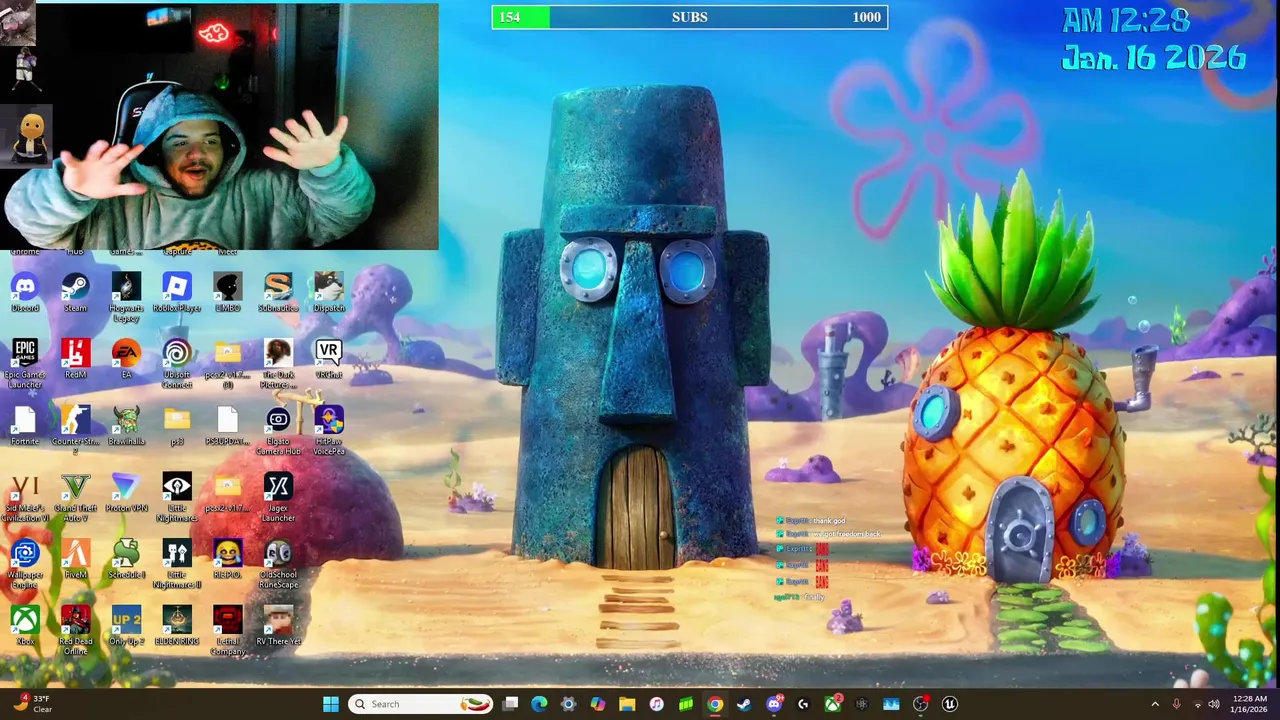Open Settings gear on the taskbar
The image size is (1280, 720).
coord(568,704)
